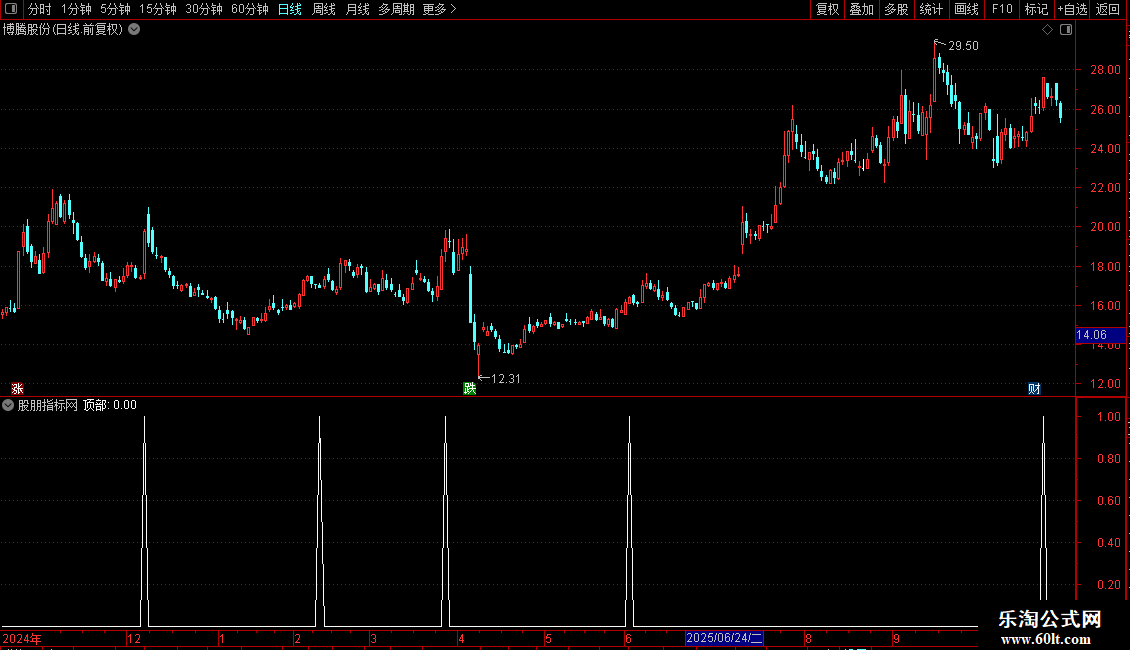Click month 9 on the time axis
Screen dimensions: 1130x650
tap(897, 638)
